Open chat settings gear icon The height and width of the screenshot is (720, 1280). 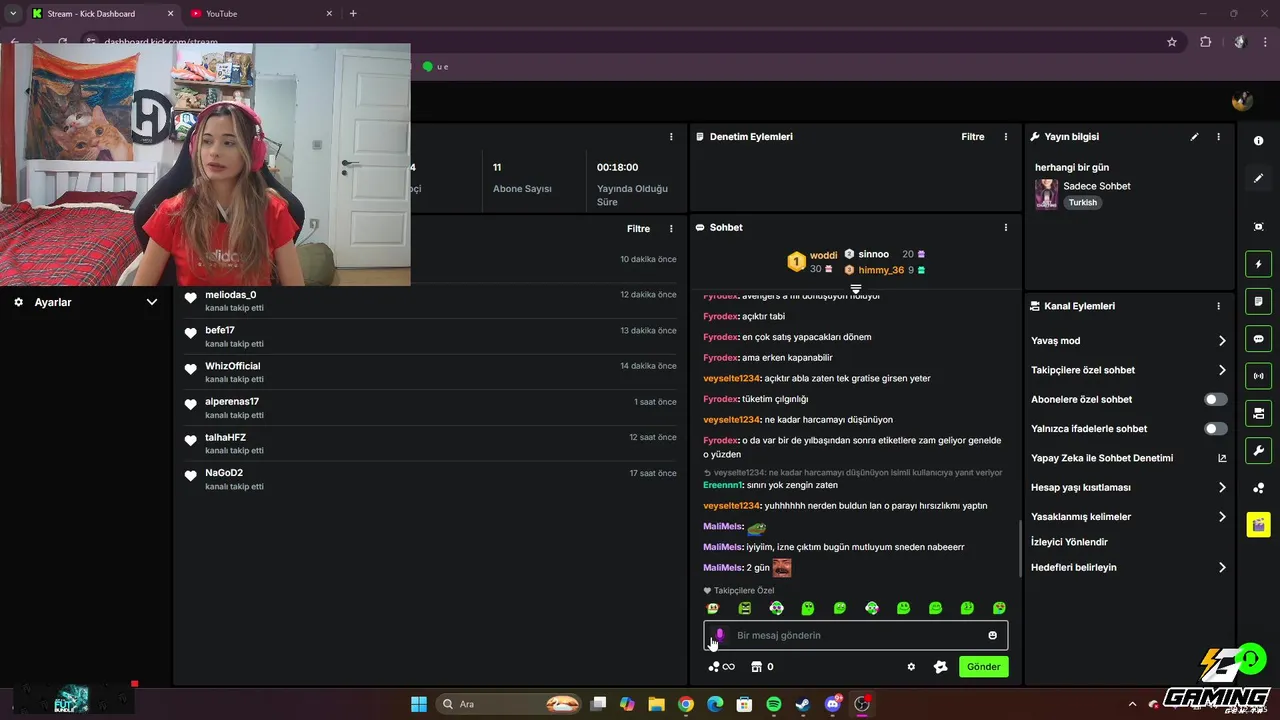tap(911, 667)
